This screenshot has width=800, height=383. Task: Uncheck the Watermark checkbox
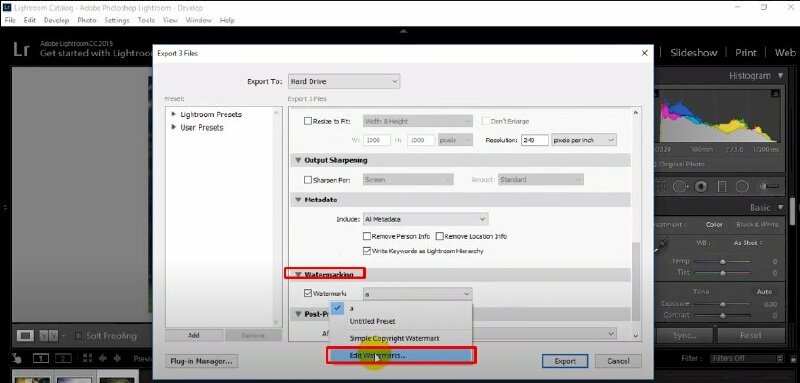tap(308, 293)
